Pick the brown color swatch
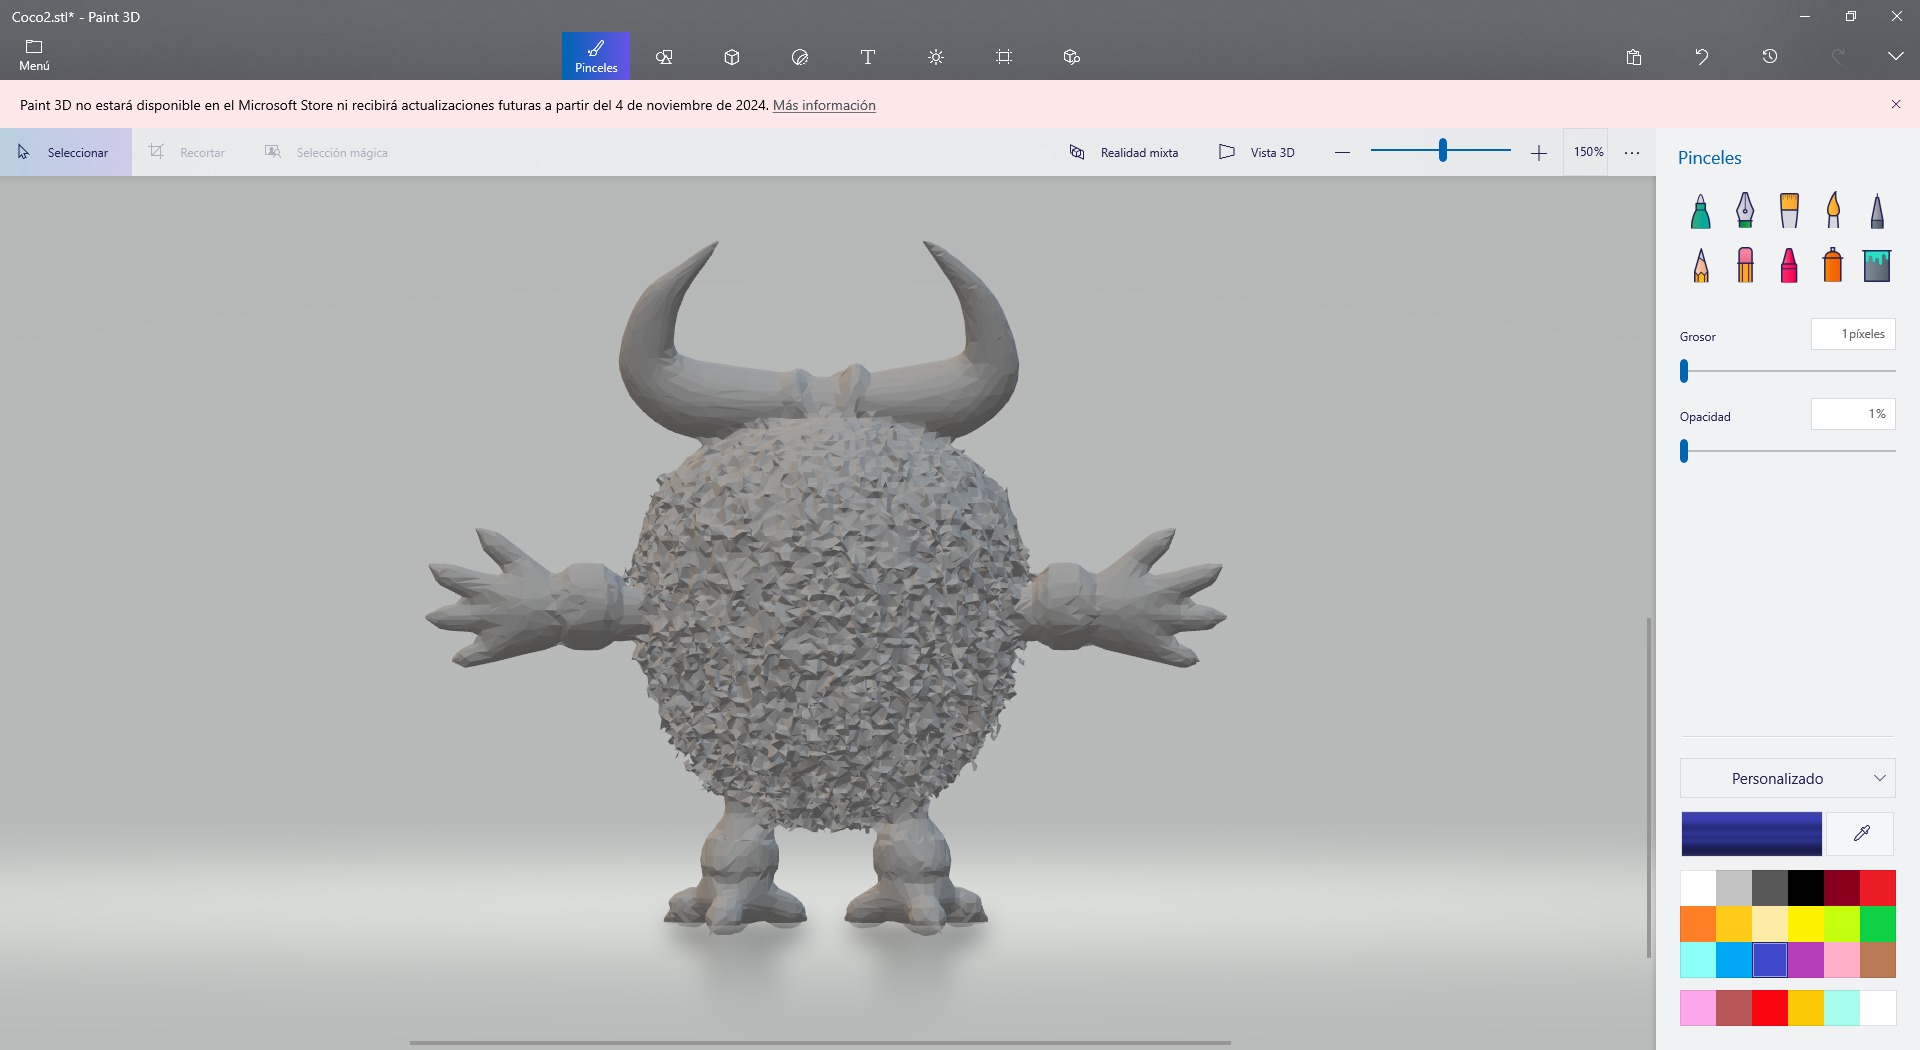 (x=1878, y=960)
